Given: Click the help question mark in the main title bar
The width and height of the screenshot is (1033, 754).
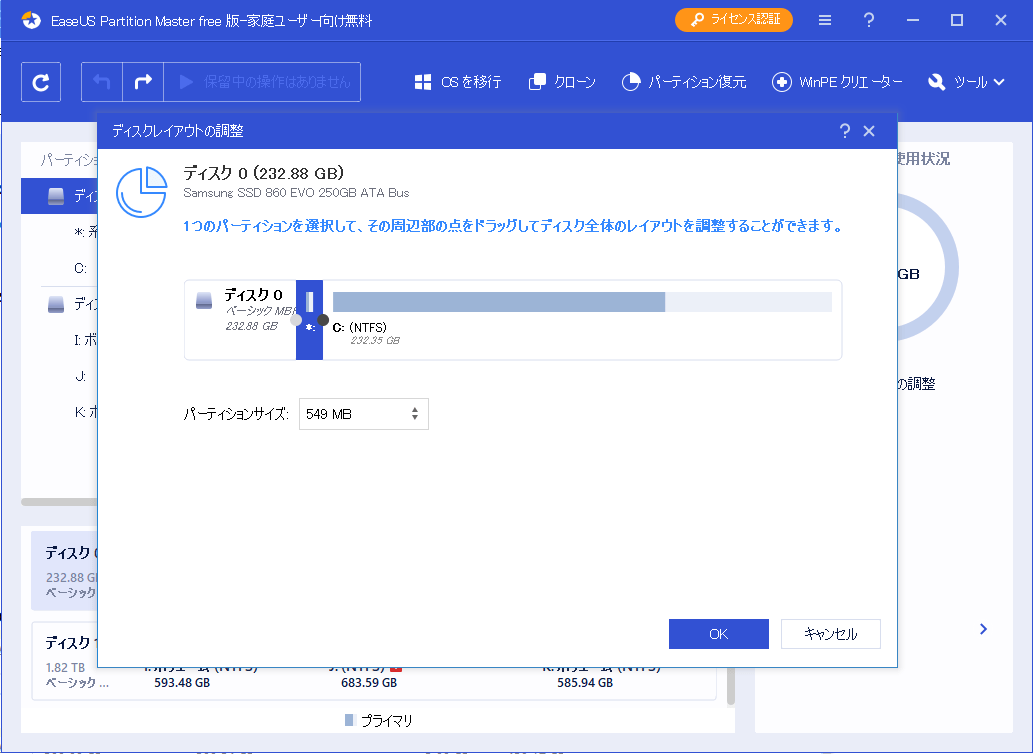Looking at the screenshot, I should pos(869,20).
